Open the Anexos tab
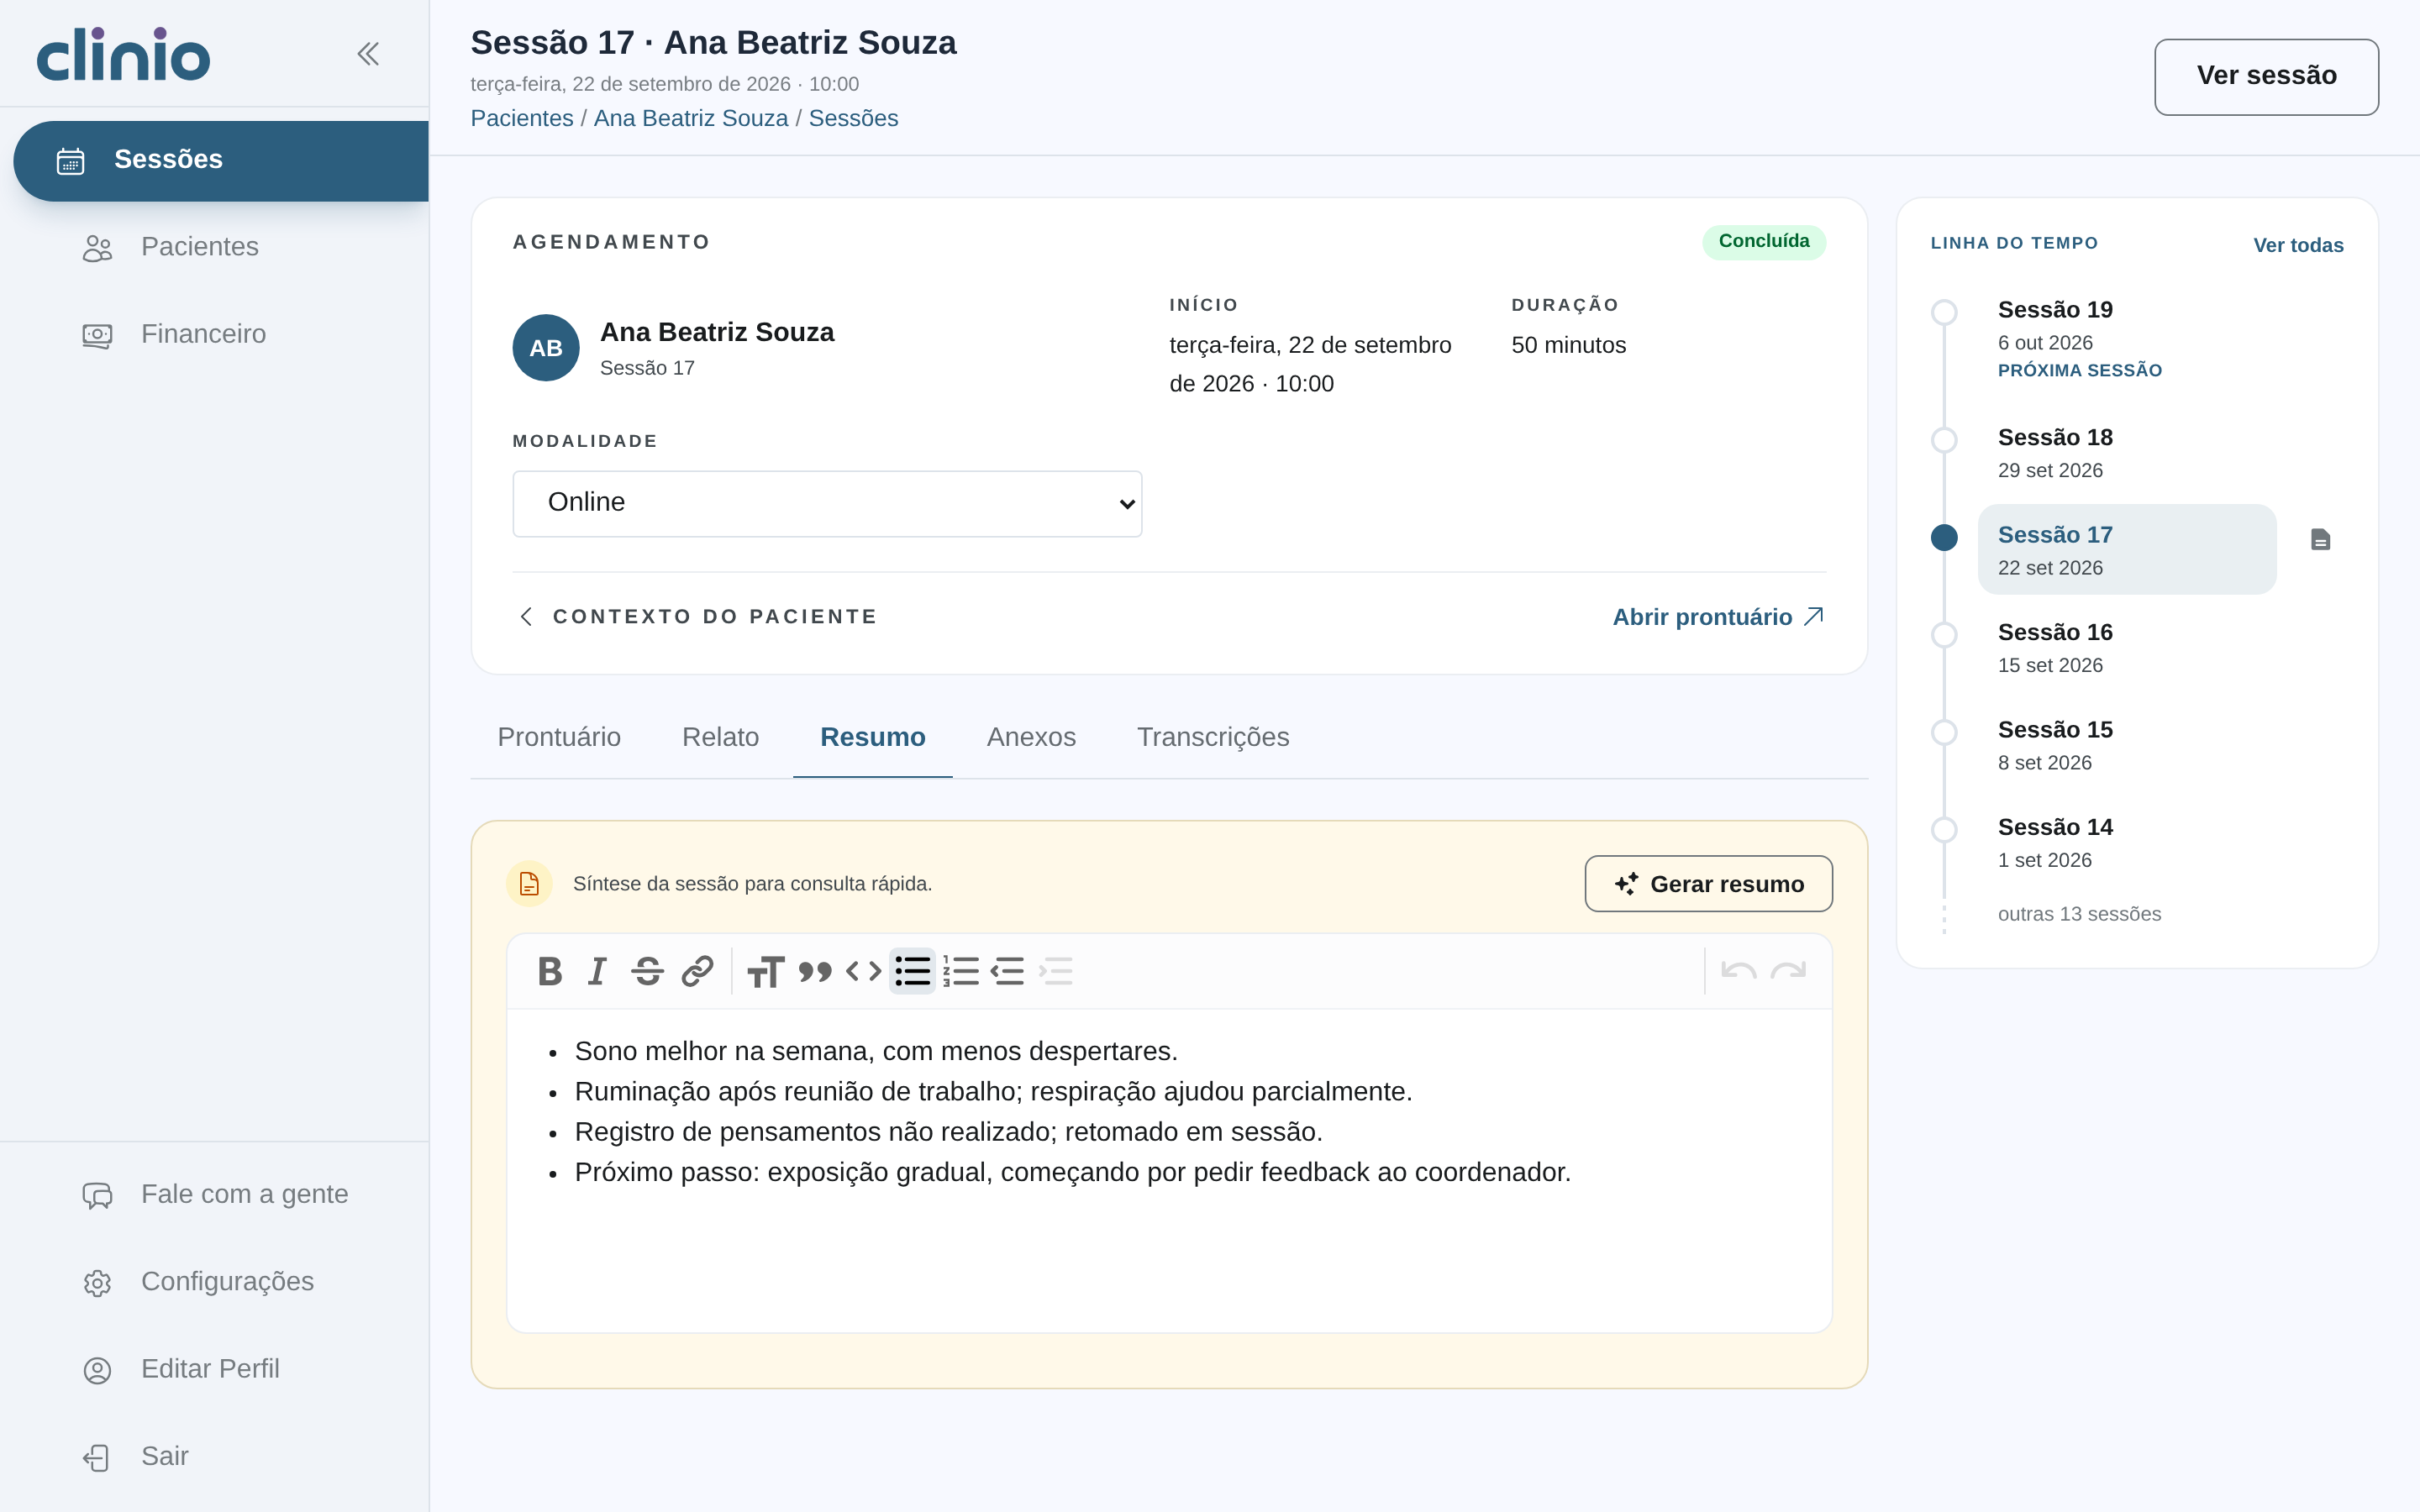 (x=1031, y=737)
